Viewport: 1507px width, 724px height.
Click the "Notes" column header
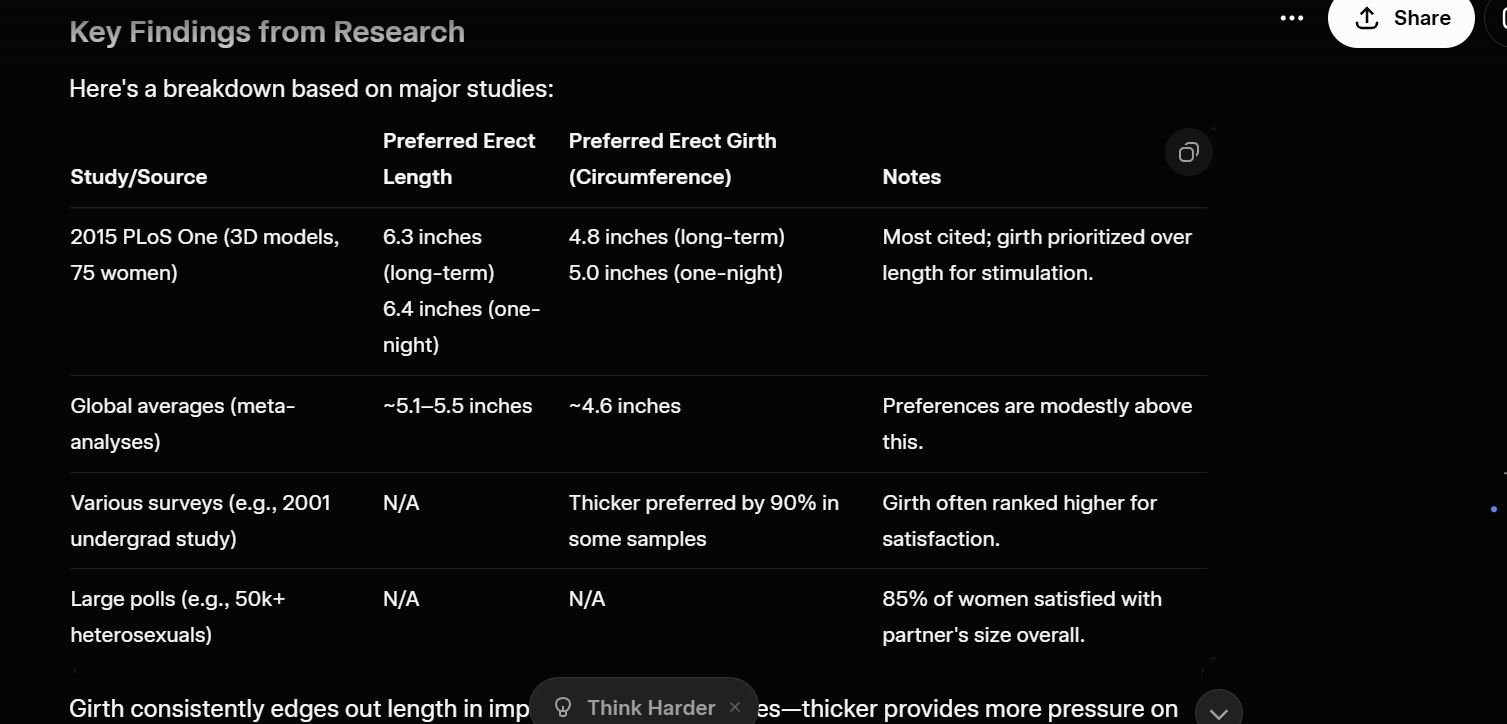coord(911,177)
